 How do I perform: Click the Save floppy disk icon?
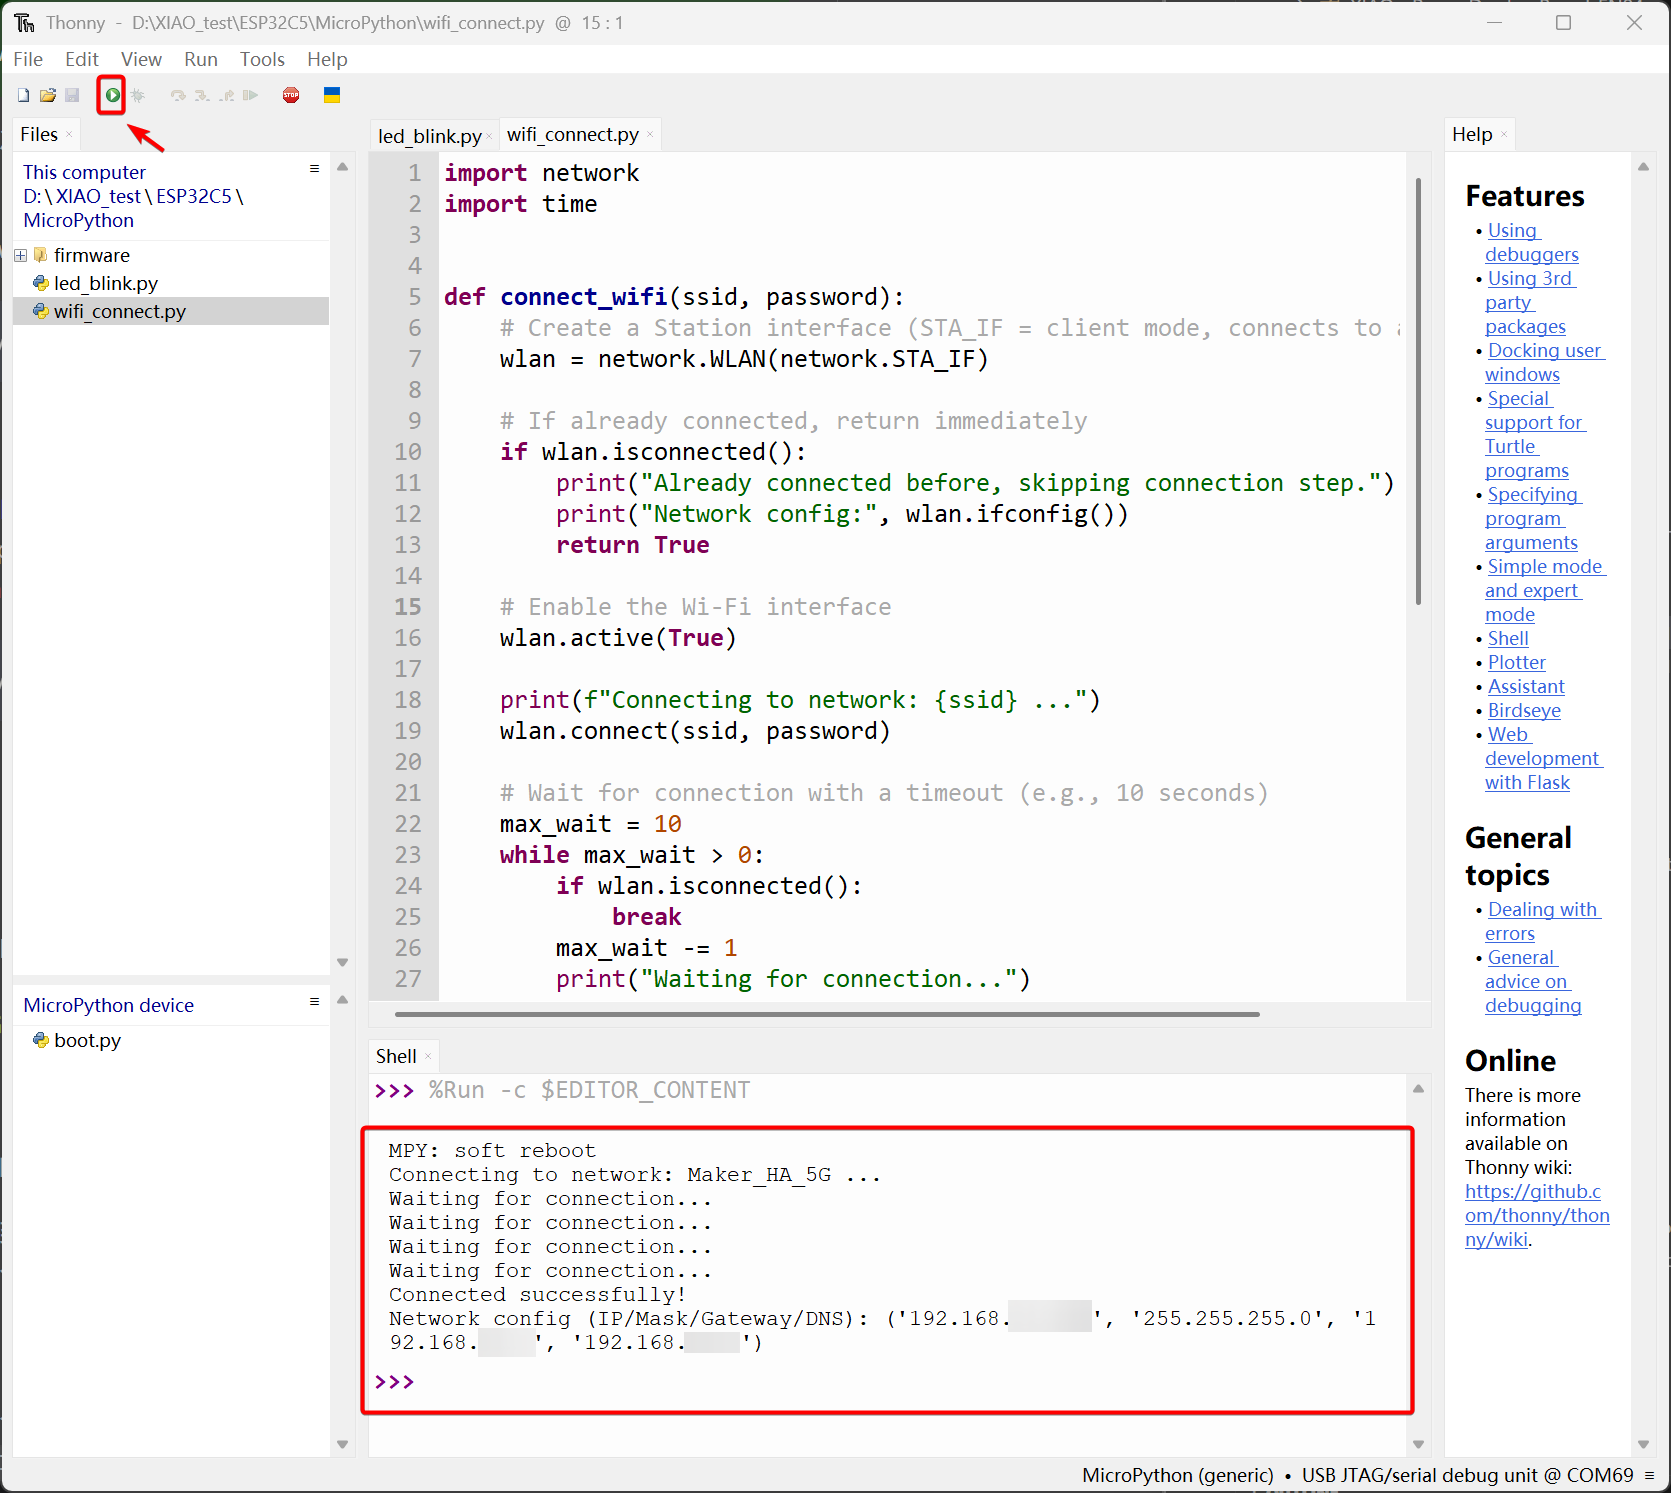[x=72, y=95]
